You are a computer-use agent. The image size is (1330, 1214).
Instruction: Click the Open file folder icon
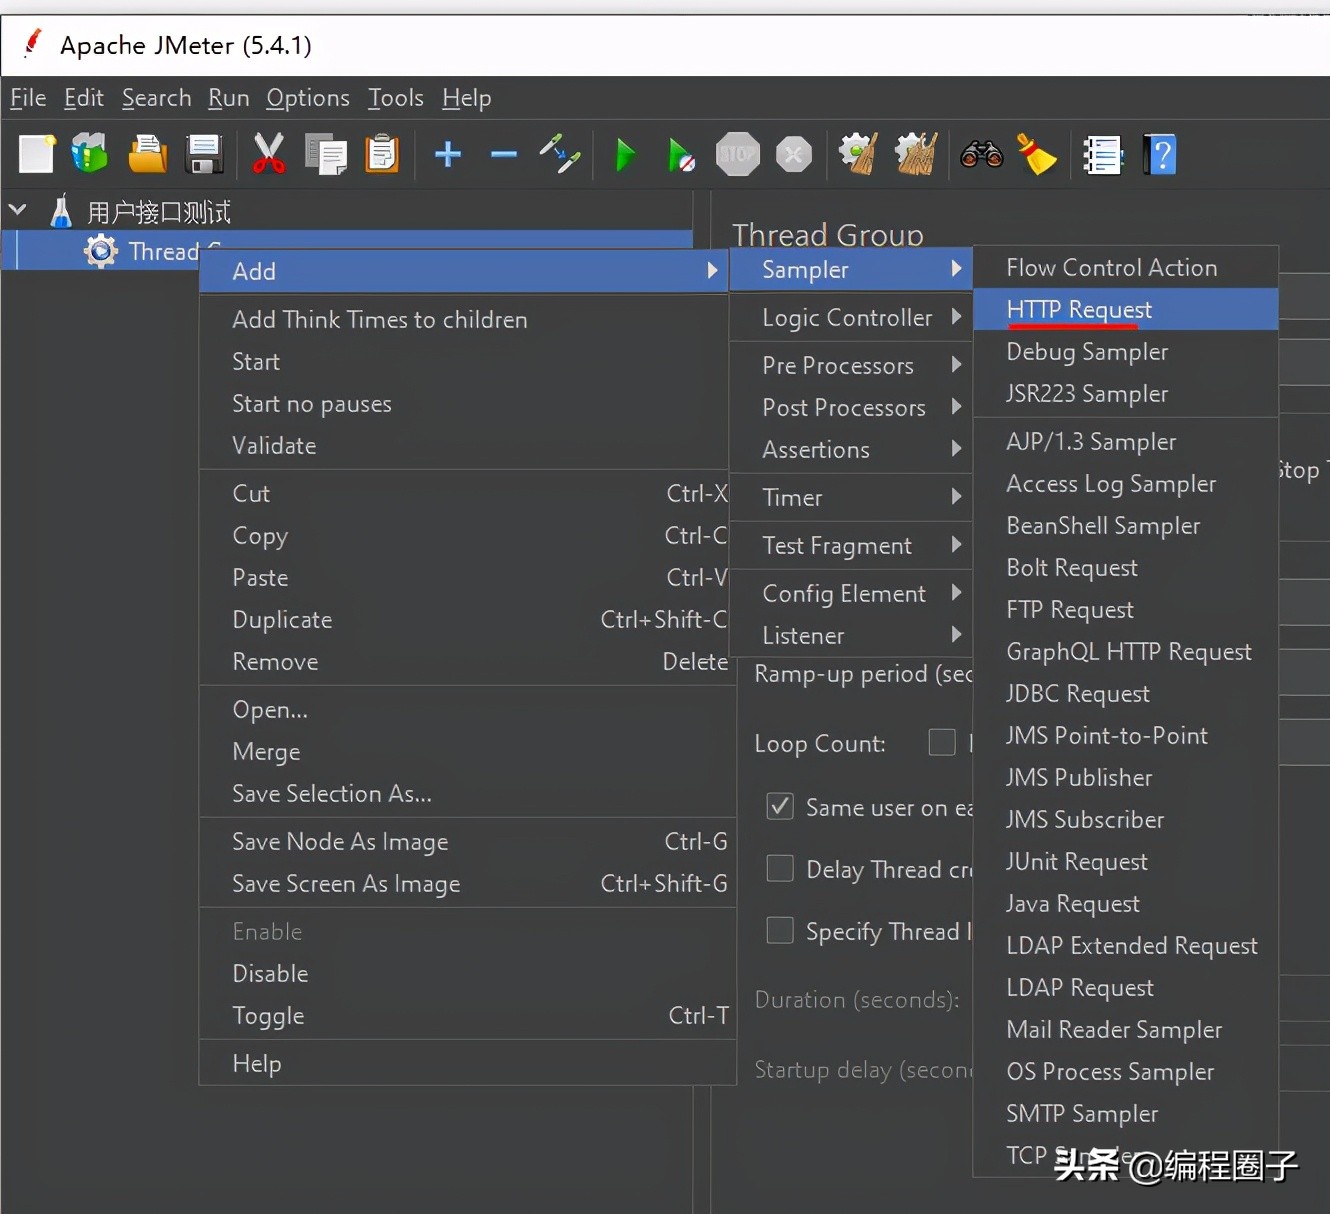pyautogui.click(x=147, y=154)
